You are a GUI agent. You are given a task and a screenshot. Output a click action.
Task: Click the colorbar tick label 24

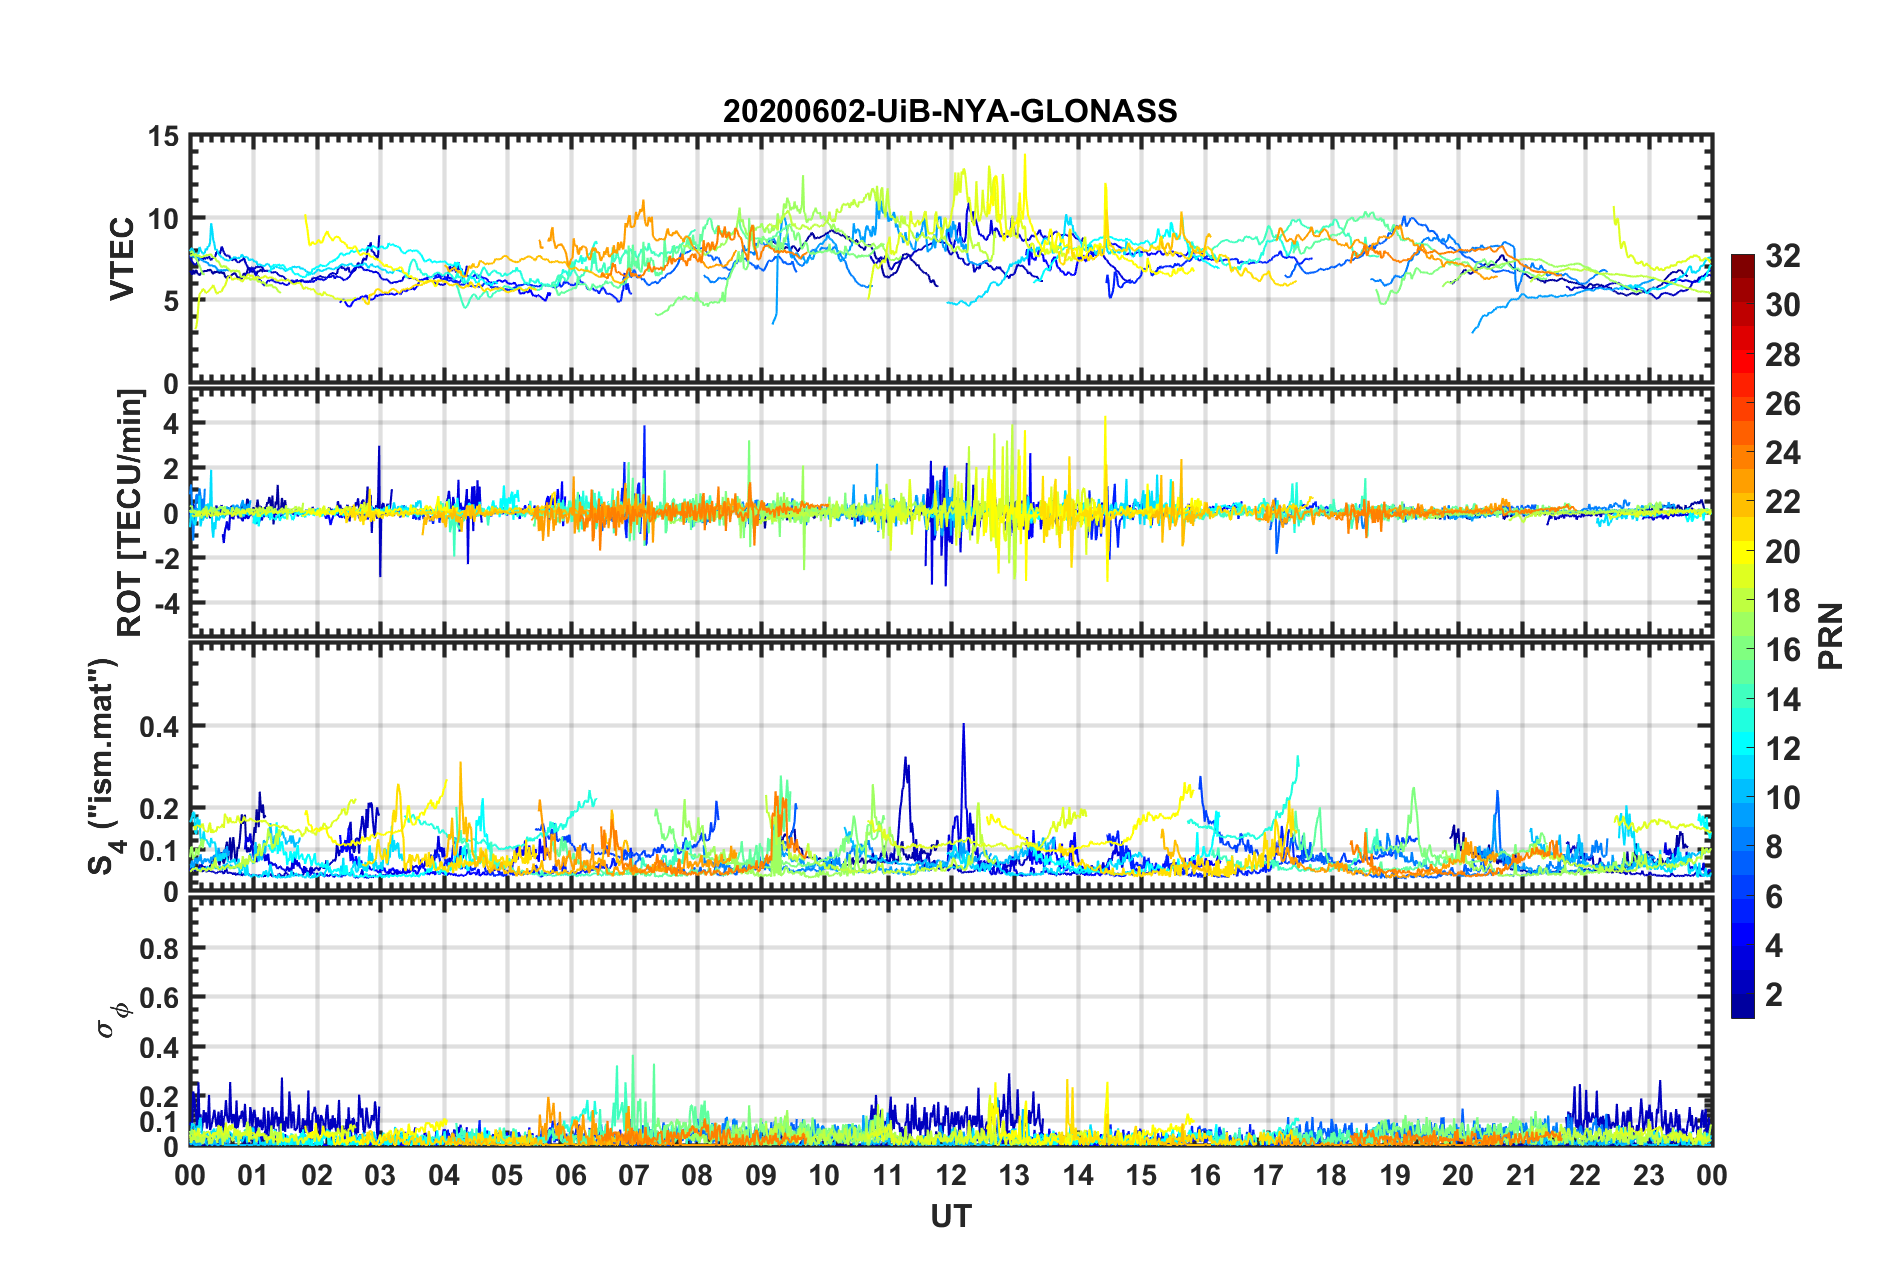(1783, 453)
